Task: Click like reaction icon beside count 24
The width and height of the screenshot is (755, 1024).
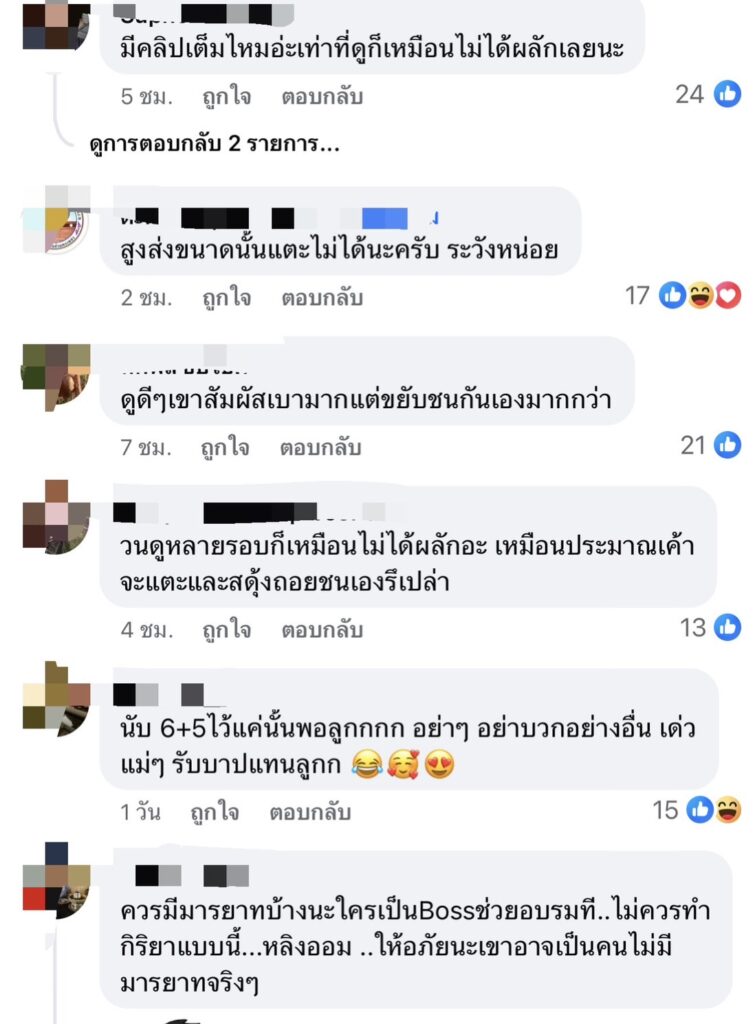Action: 727,94
